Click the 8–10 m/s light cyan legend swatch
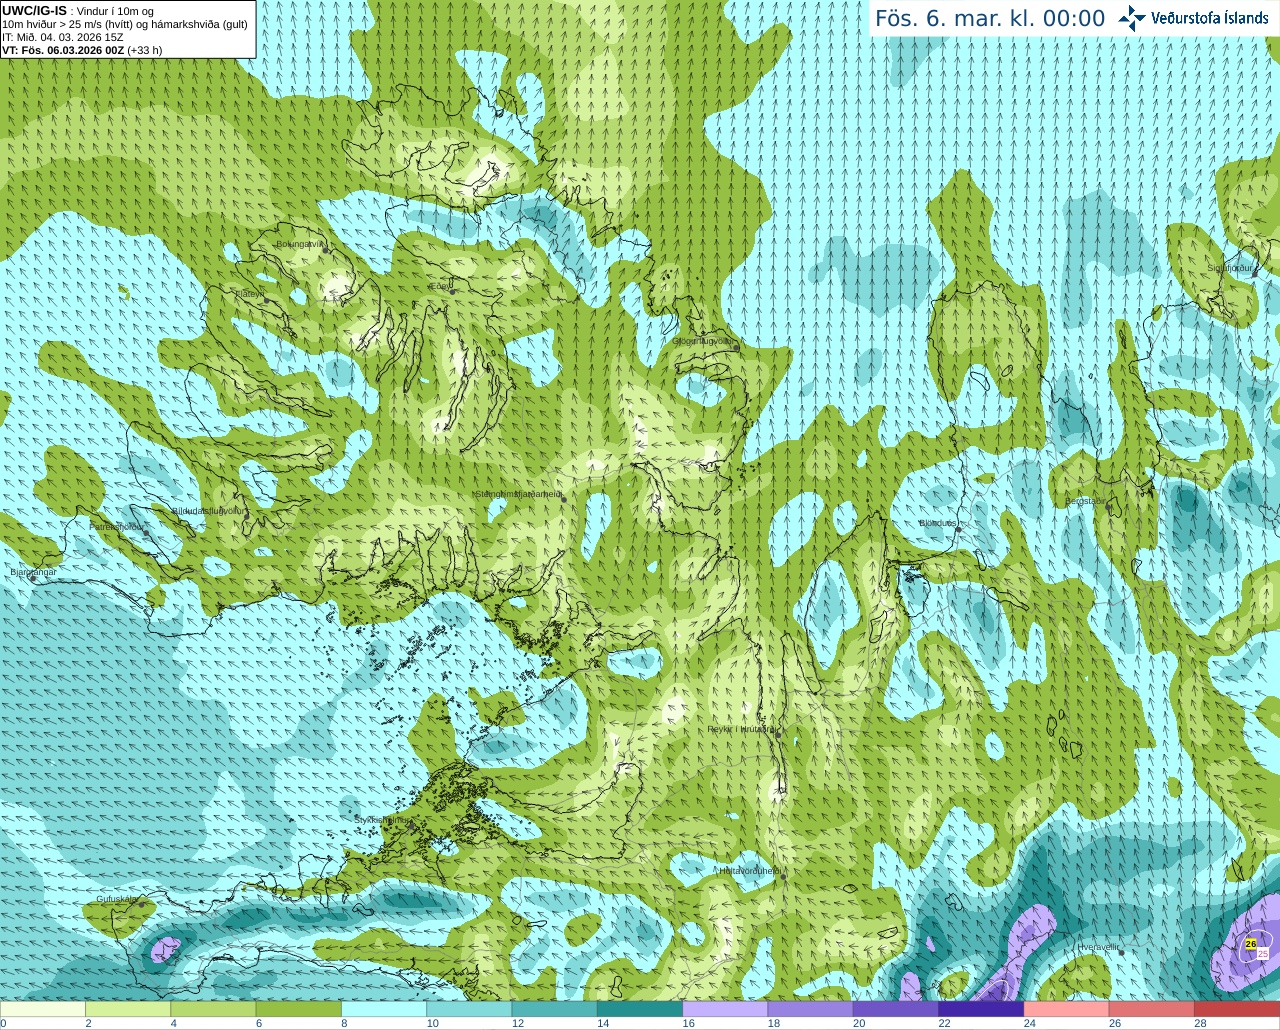Image resolution: width=1280 pixels, height=1030 pixels. click(x=384, y=1009)
